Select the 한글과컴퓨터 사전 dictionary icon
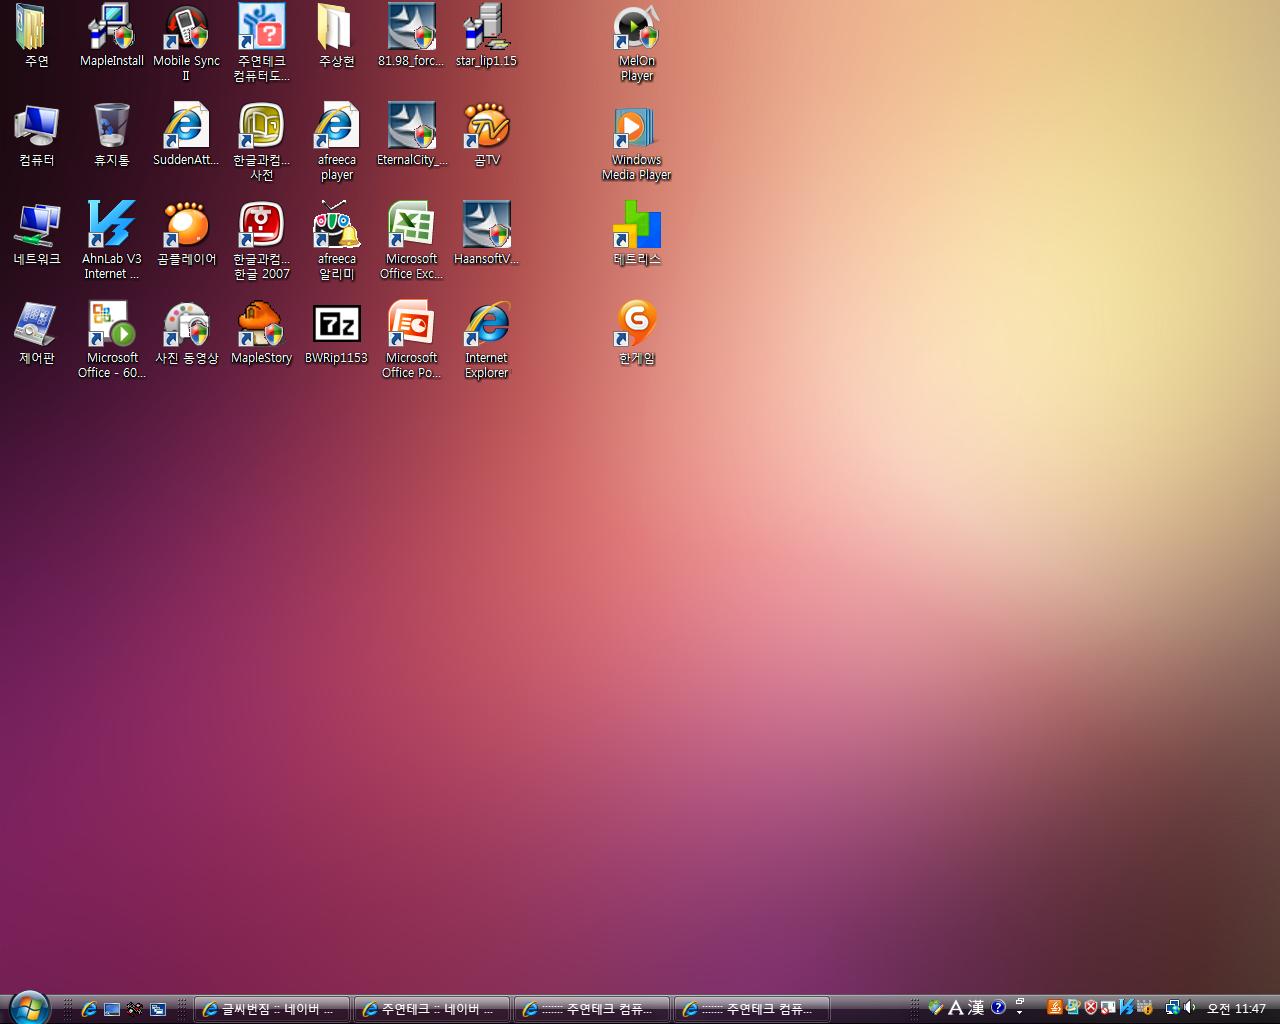The image size is (1280, 1024). point(261,141)
